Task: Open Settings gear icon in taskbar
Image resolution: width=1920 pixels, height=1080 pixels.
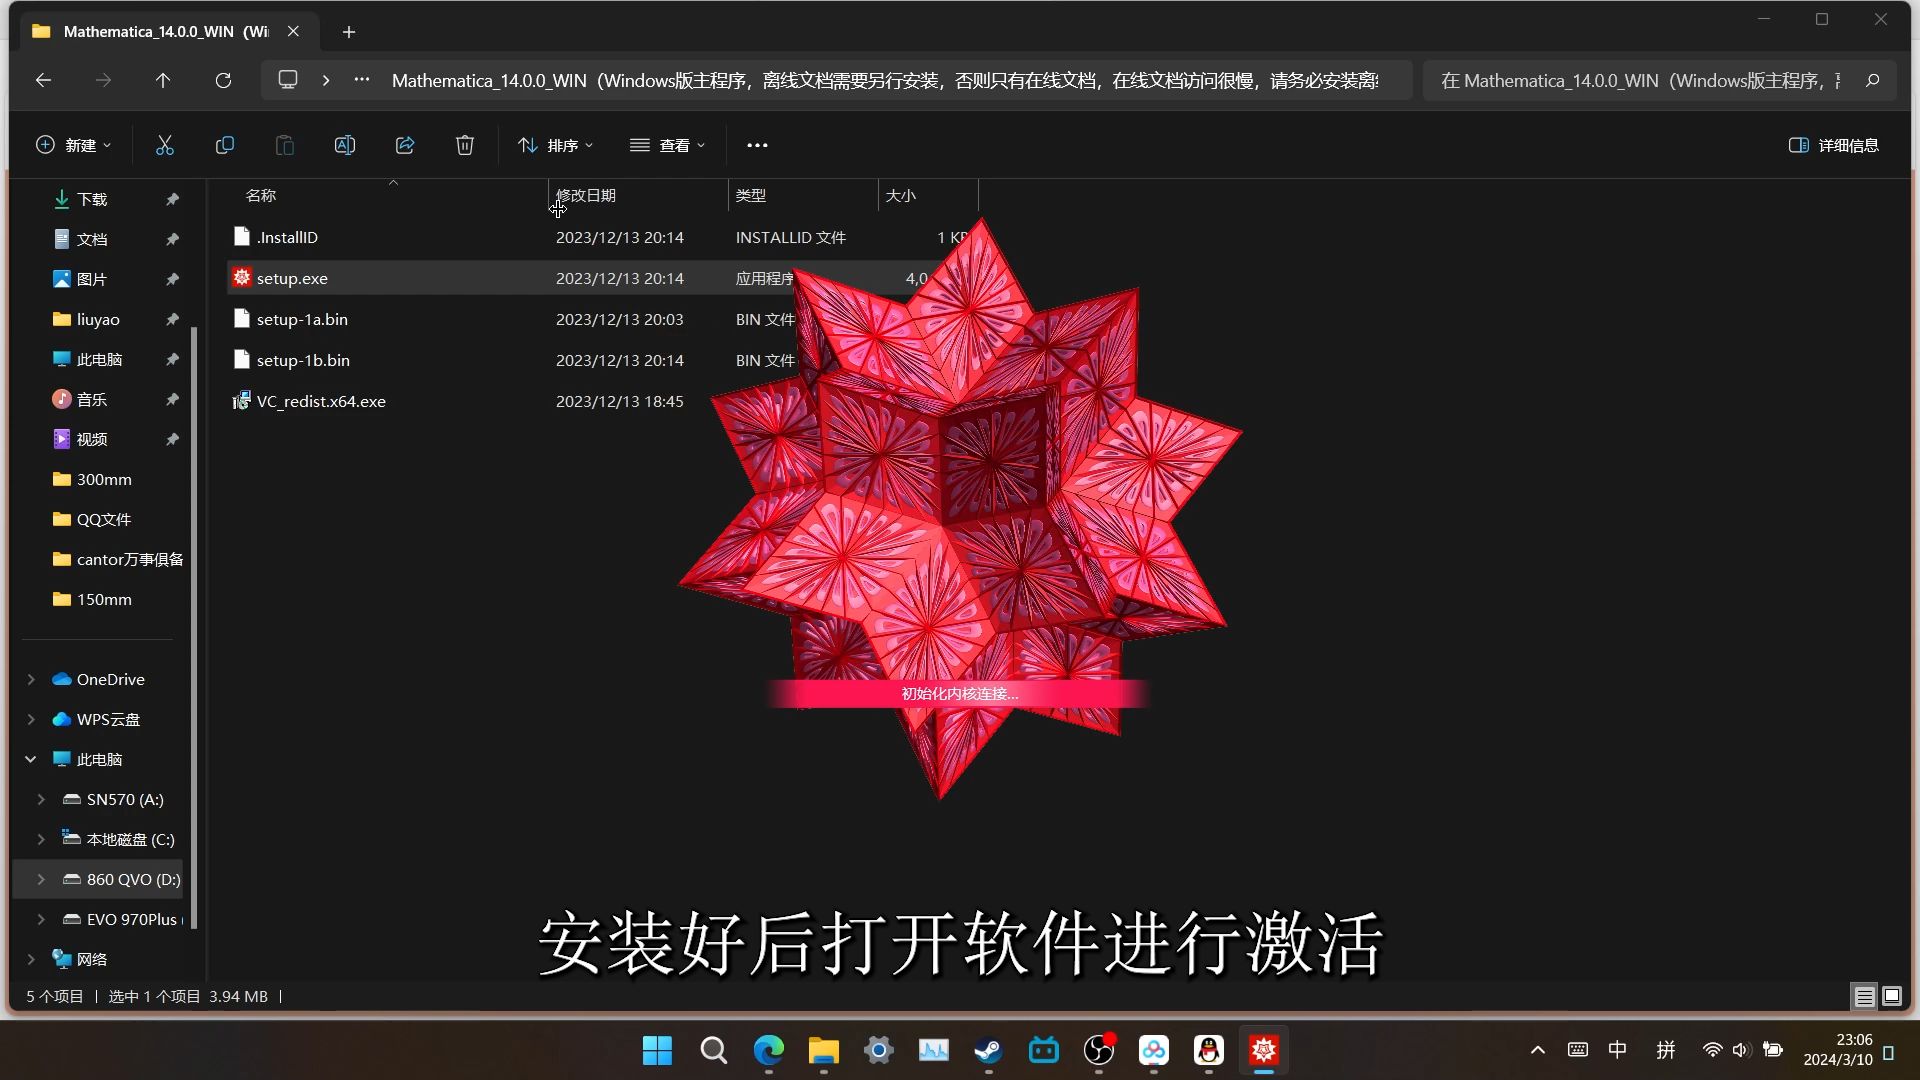Action: (x=879, y=1050)
